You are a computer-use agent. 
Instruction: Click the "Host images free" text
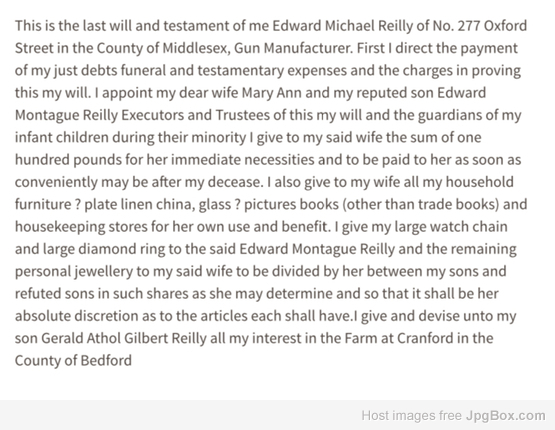coord(411,415)
